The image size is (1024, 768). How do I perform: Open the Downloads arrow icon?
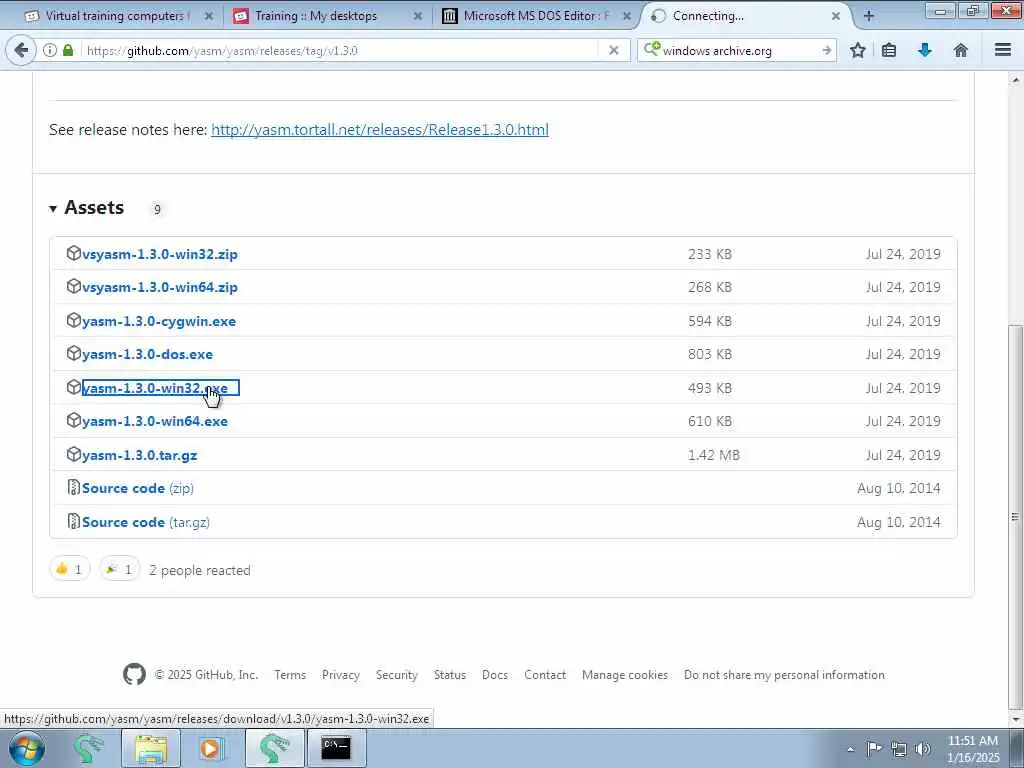[925, 50]
